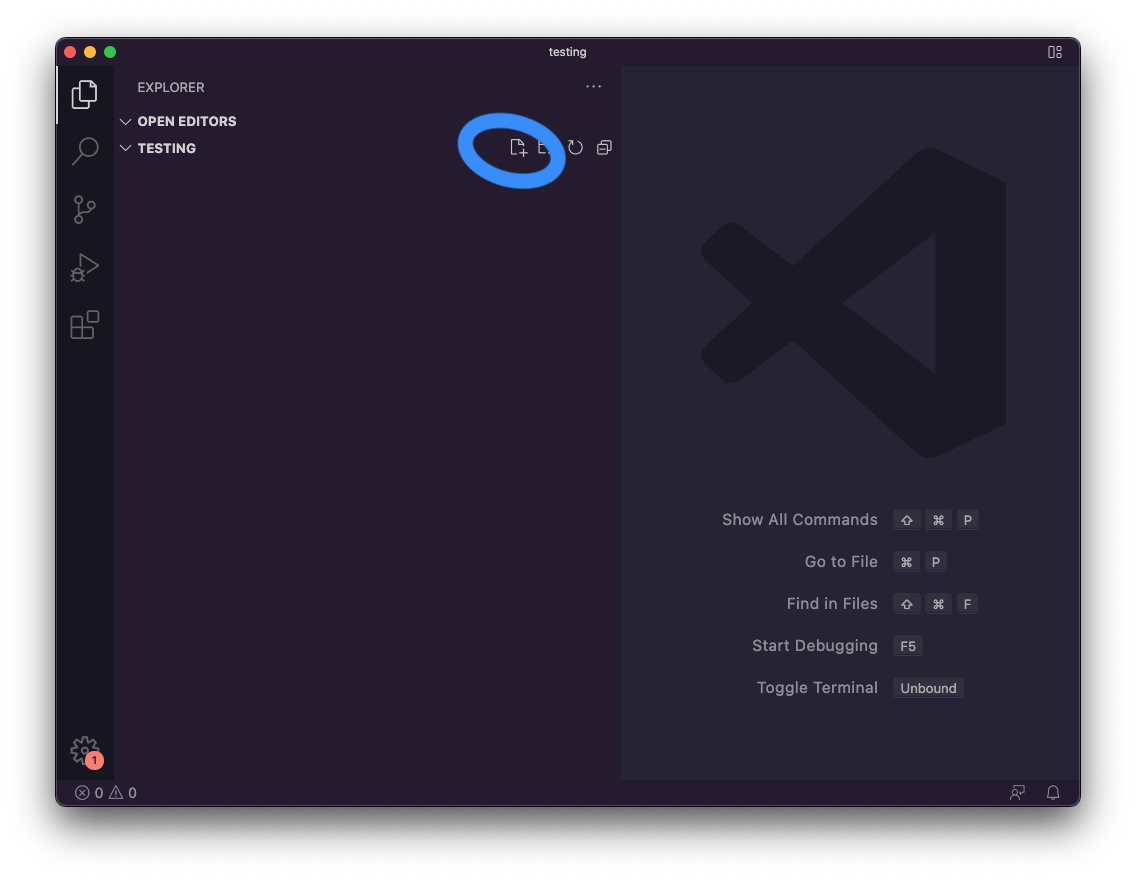Viewport: 1136px width, 880px height.
Task: Collapse all folders in Explorer
Action: click(x=604, y=148)
